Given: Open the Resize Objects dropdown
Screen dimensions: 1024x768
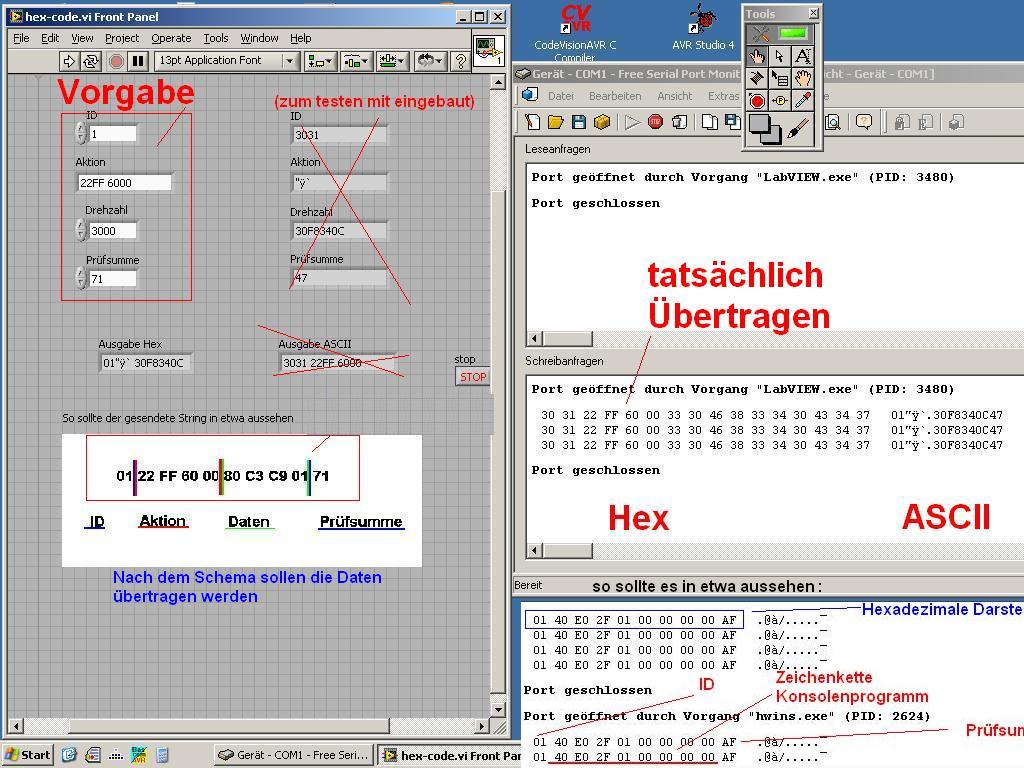Looking at the screenshot, I should point(393,61).
